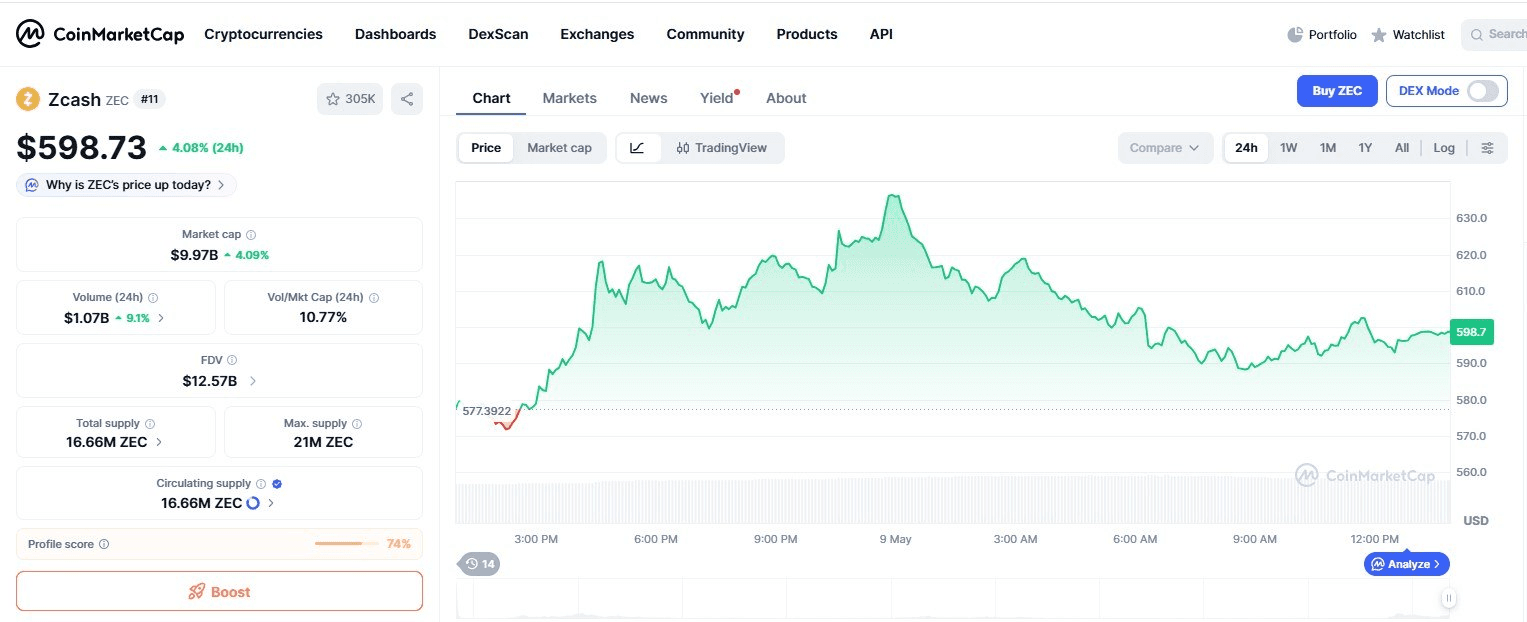Open the Compare dropdown
The height and width of the screenshot is (622, 1527).
click(x=1165, y=148)
